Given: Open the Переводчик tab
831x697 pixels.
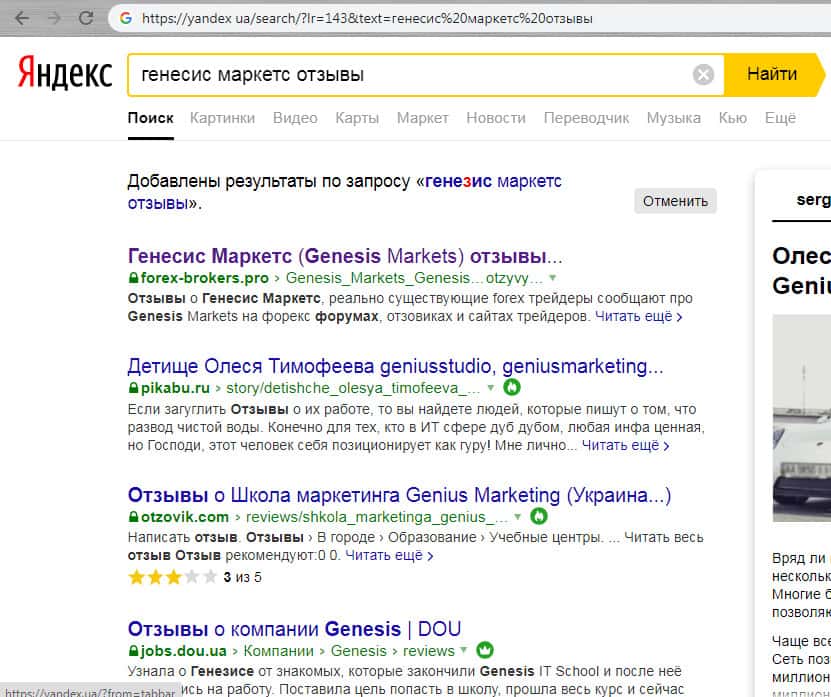Looking at the screenshot, I should [586, 118].
